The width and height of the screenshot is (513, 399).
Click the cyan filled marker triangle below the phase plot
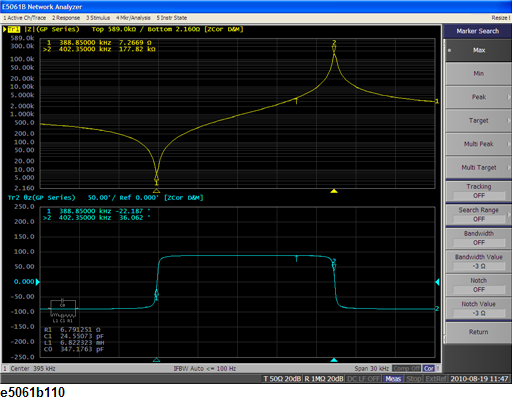pos(334,360)
